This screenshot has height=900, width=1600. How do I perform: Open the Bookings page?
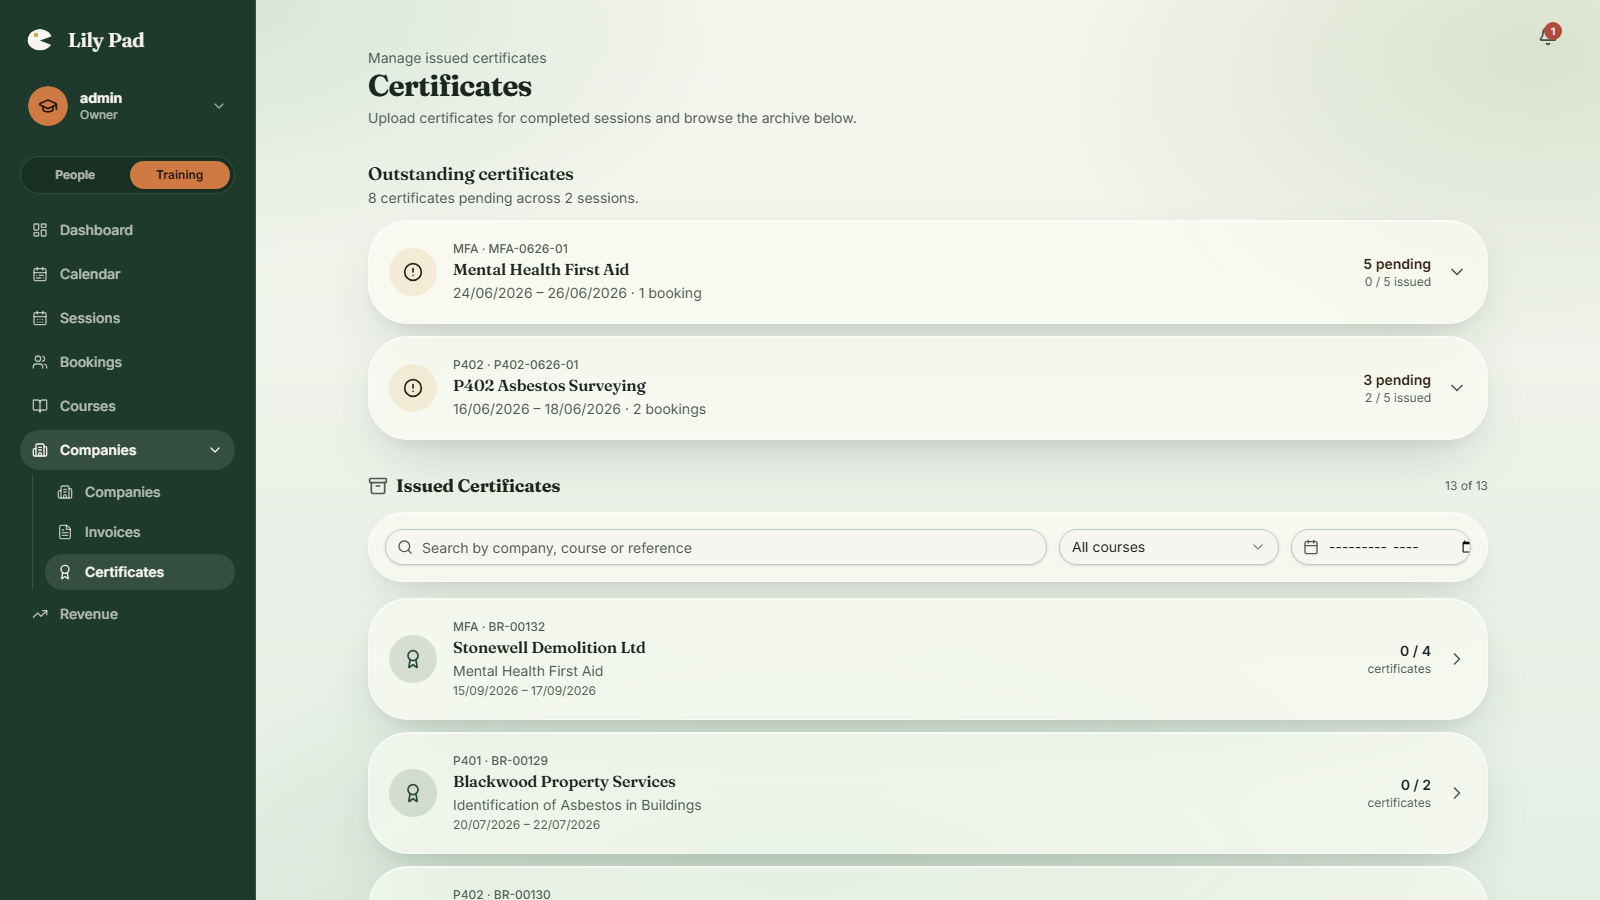(127, 362)
